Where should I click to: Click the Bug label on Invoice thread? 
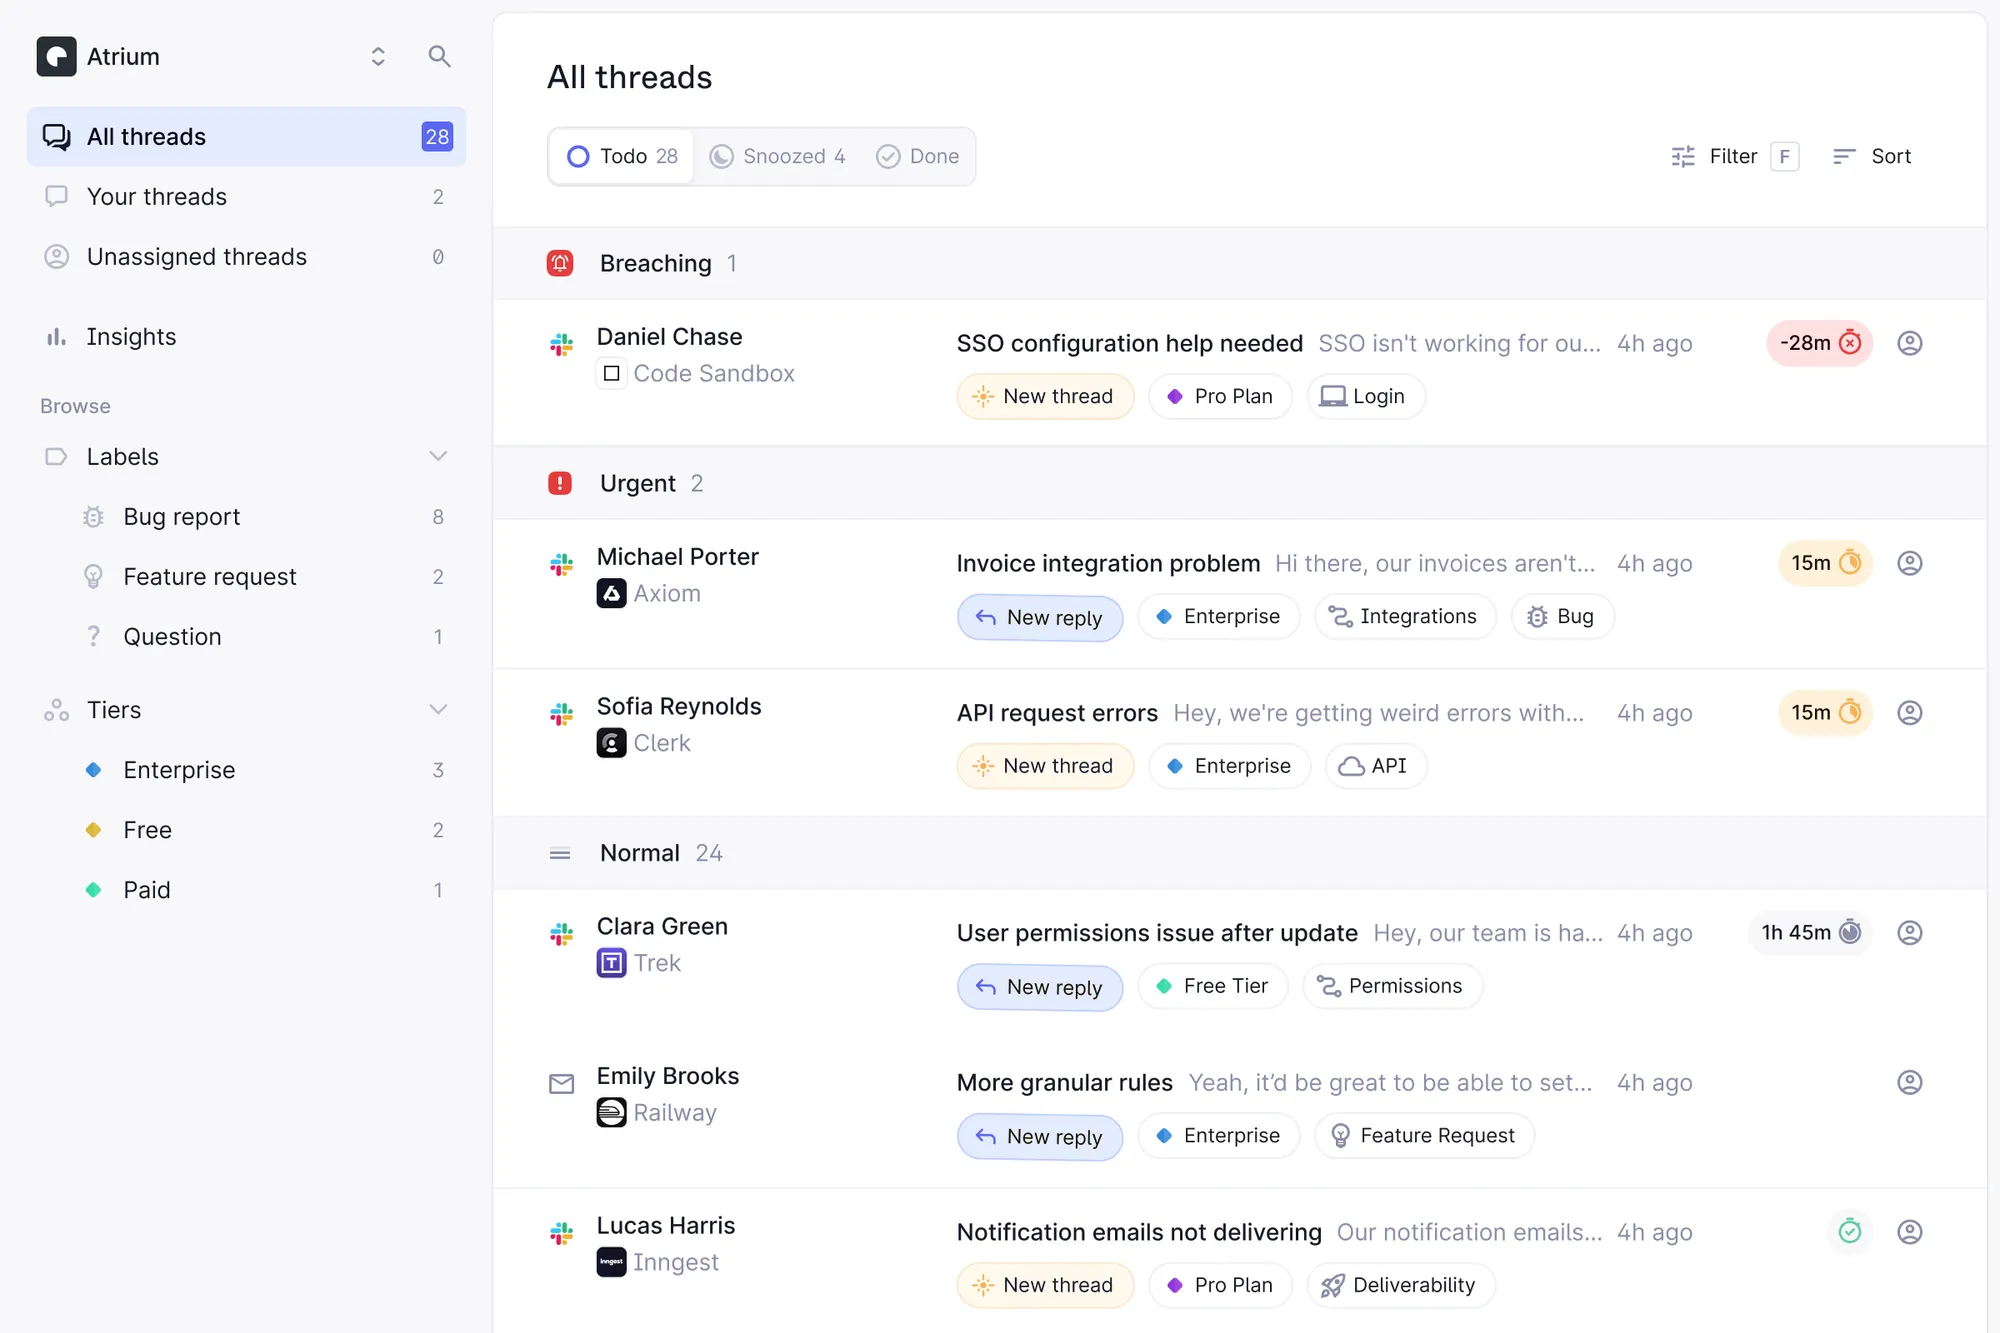coord(1562,616)
